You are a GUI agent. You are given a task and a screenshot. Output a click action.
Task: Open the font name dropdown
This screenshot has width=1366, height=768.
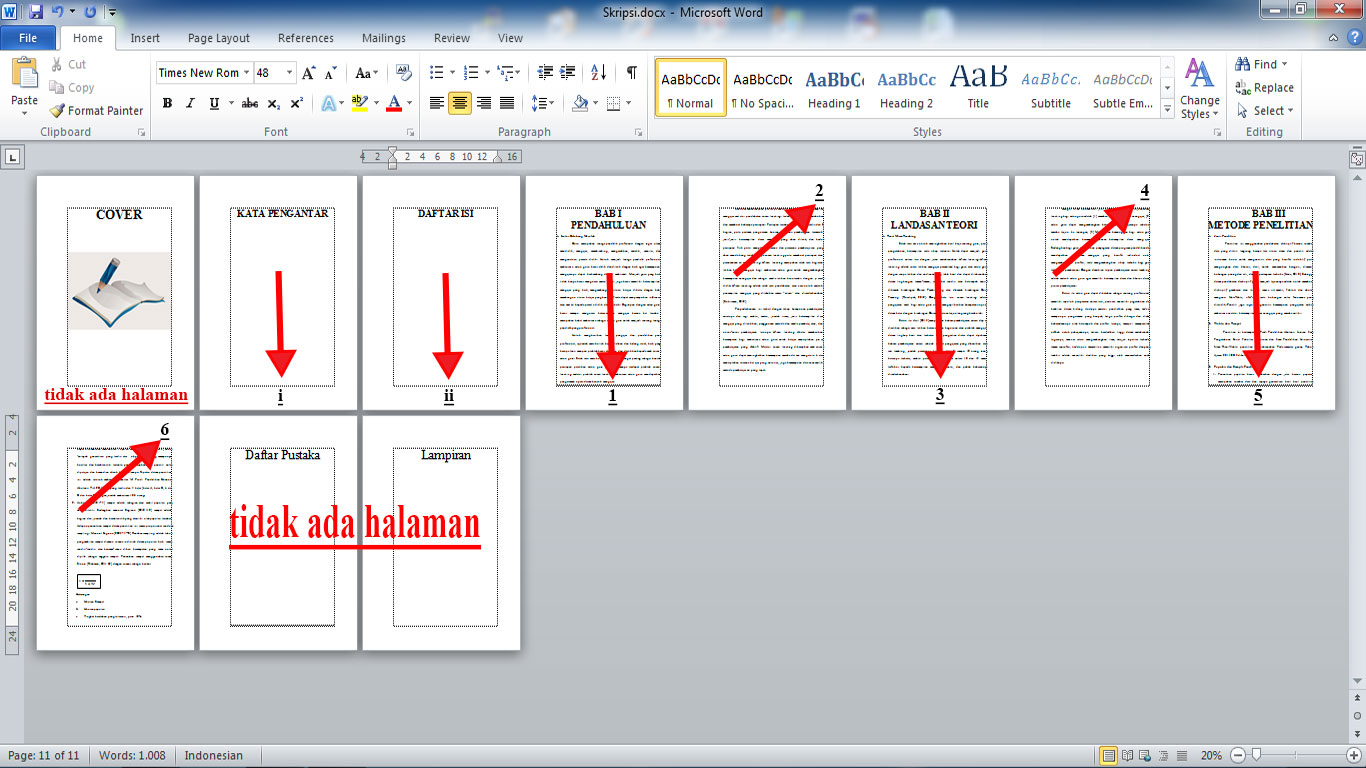pyautogui.click(x=247, y=73)
